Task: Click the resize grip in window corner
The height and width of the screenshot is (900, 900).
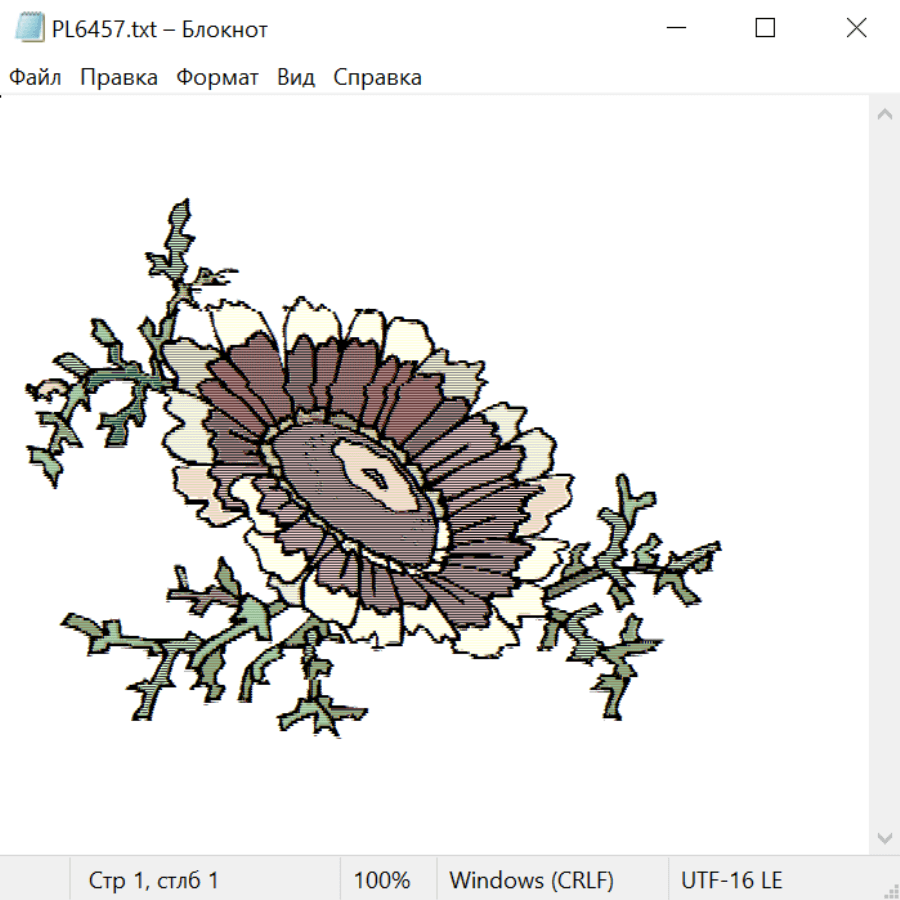Action: tap(889, 889)
